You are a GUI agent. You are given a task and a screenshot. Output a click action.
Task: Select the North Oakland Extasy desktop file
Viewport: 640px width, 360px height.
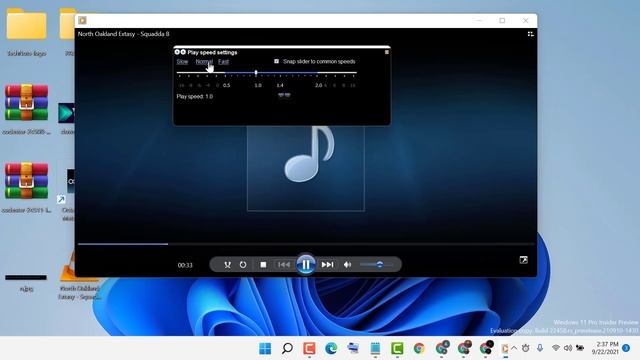(x=79, y=276)
